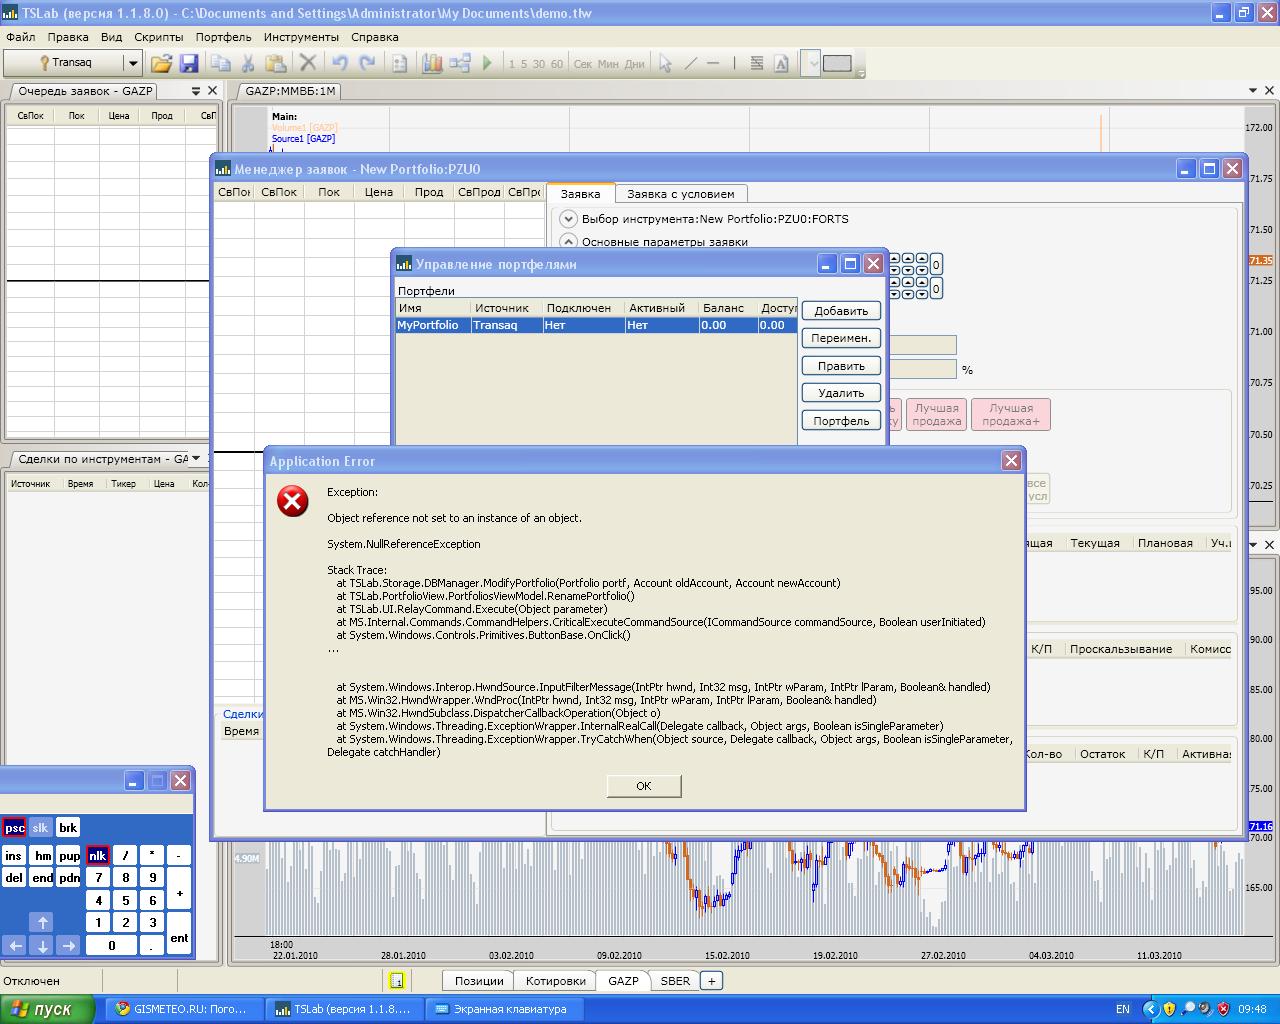Click the Добавить button
This screenshot has height=1024, width=1280.
coord(840,311)
